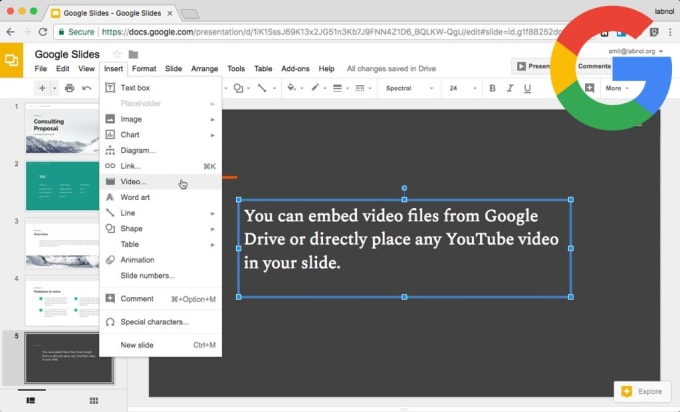Click the Image menu entry icon
The height and width of the screenshot is (412, 680).
pyautogui.click(x=110, y=119)
